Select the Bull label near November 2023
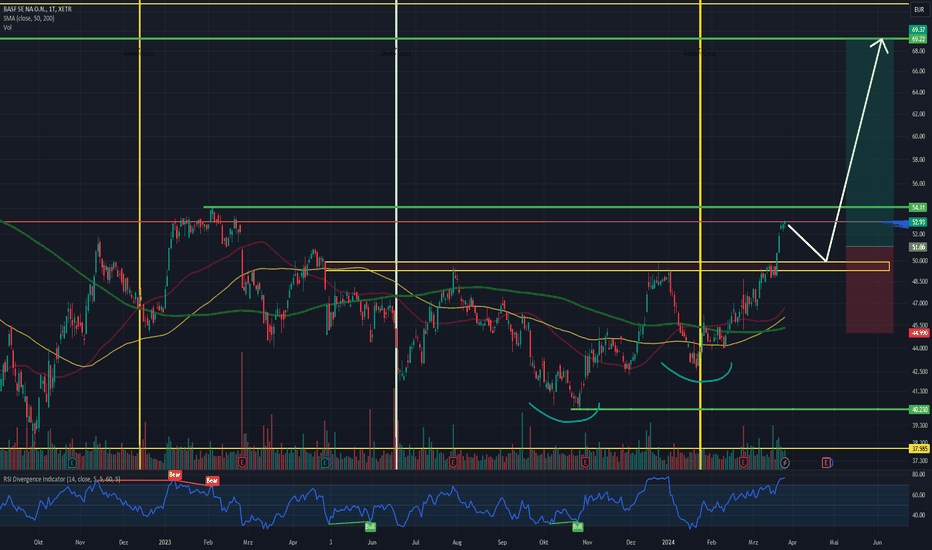The width and height of the screenshot is (932, 550). click(577, 527)
